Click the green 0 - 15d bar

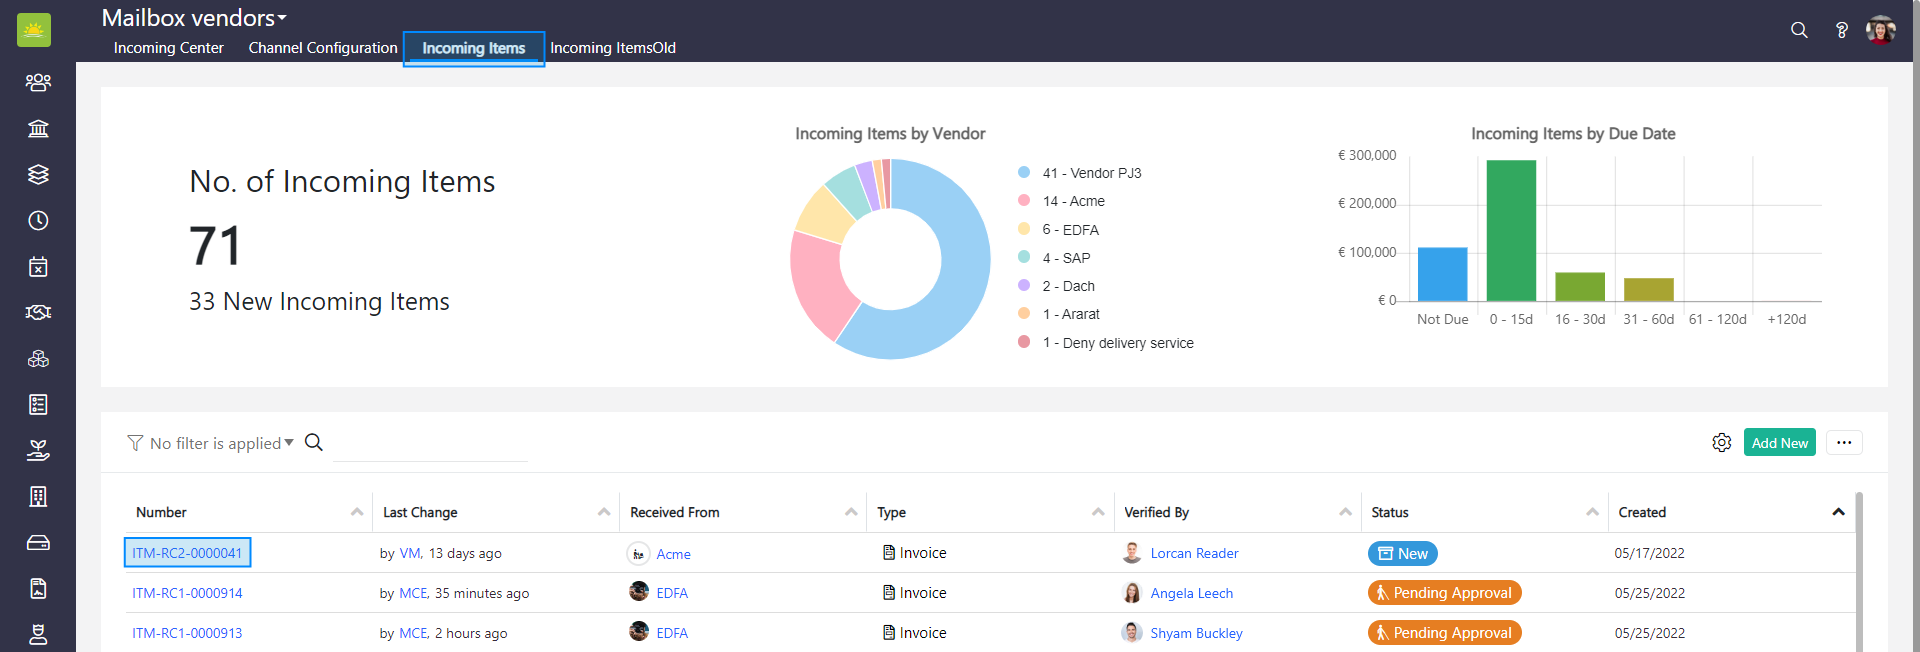1511,230
